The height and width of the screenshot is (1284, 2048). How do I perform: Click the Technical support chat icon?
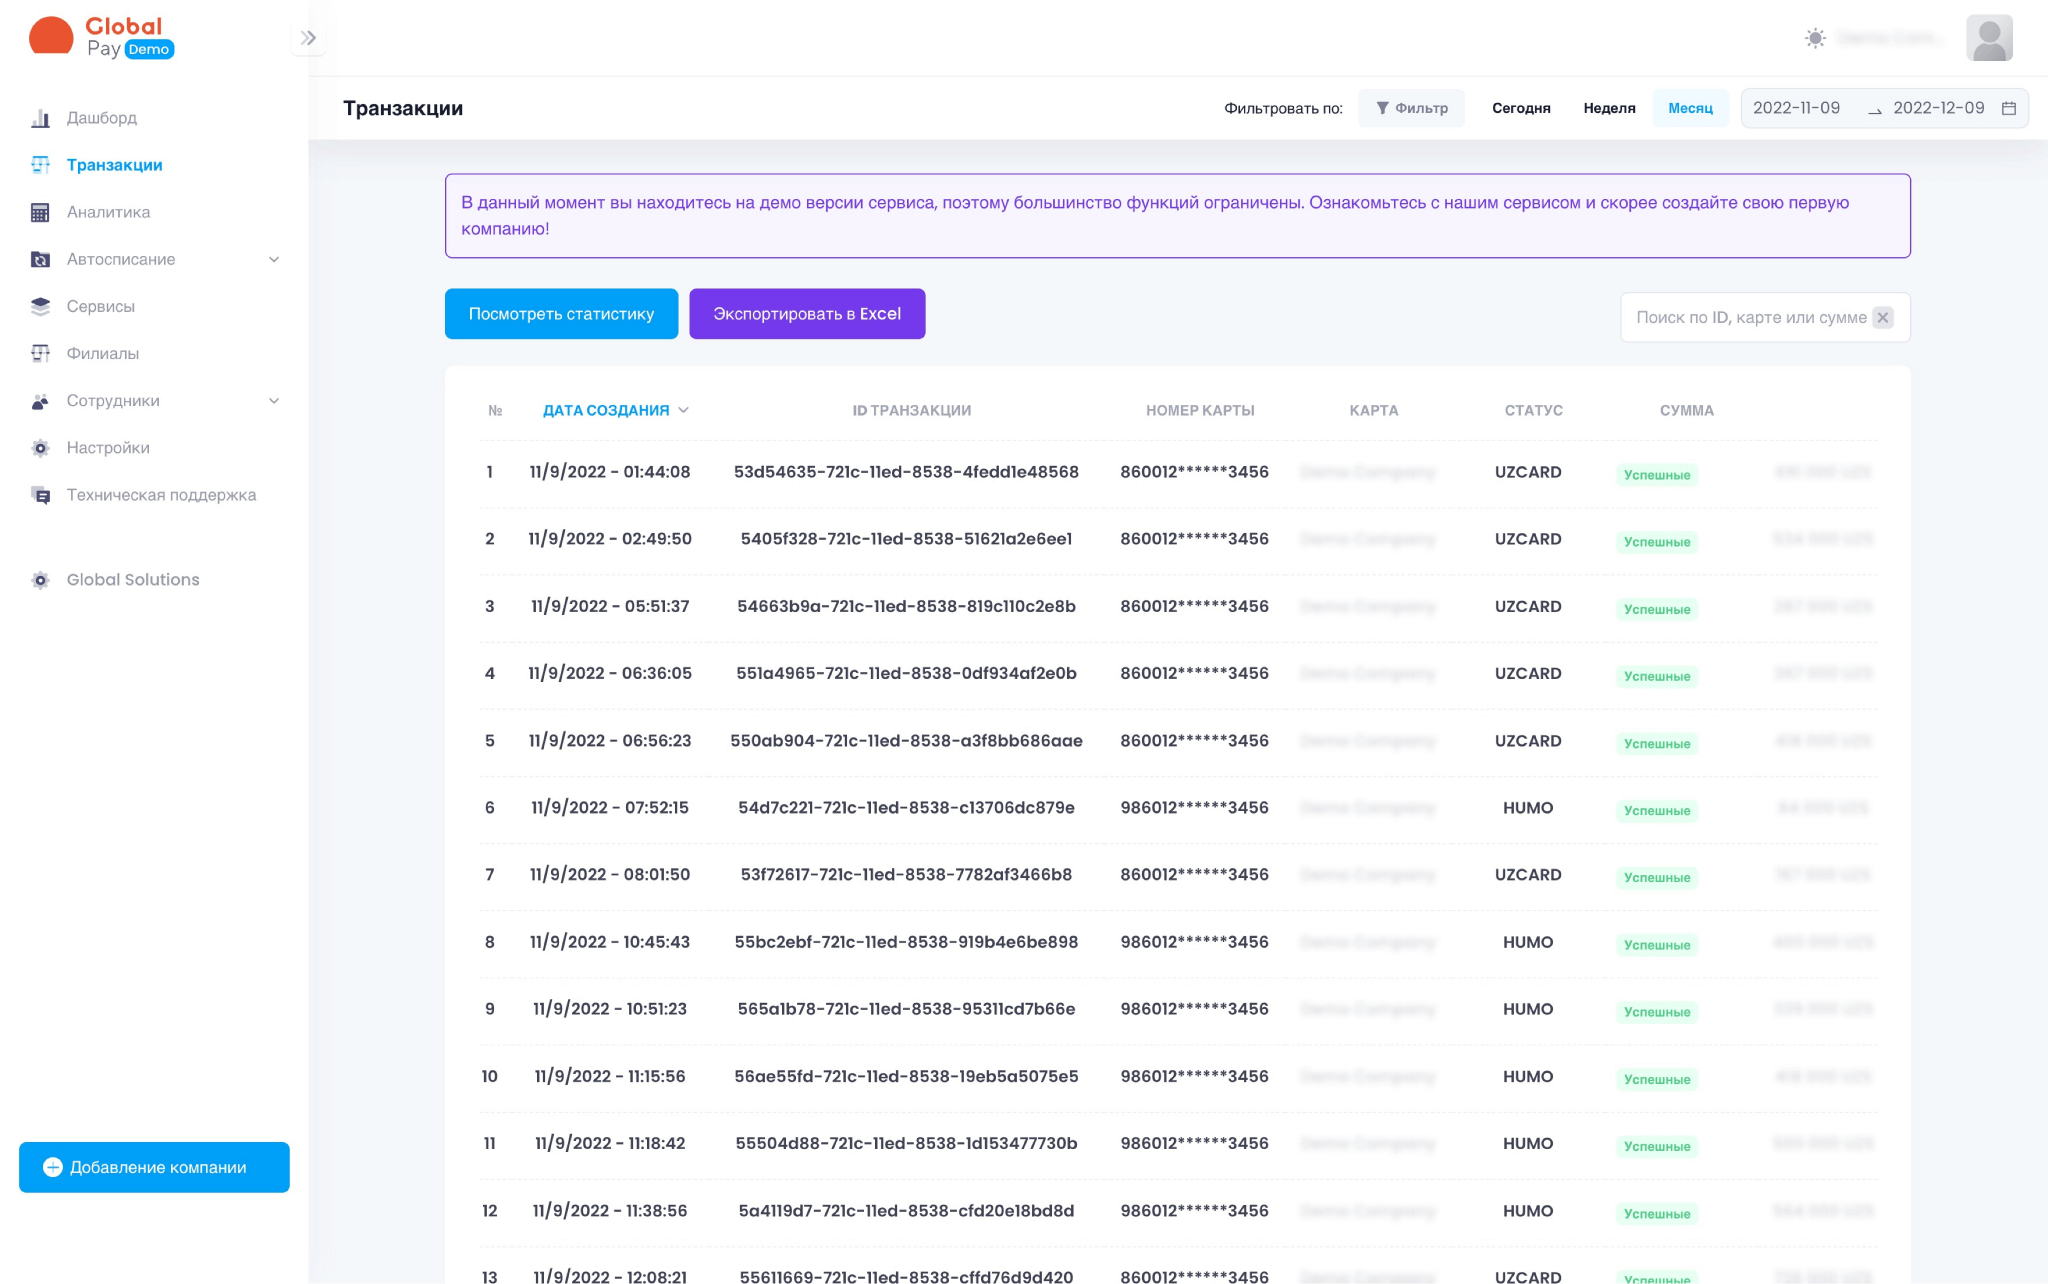coord(40,495)
